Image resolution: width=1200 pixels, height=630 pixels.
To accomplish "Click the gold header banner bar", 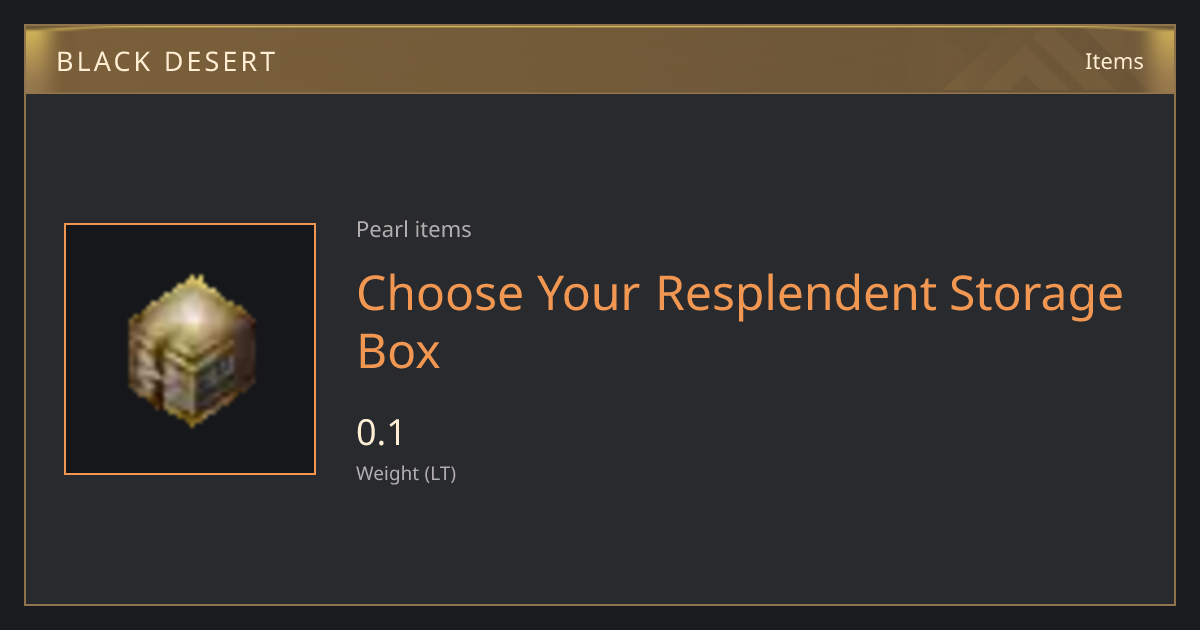I will [600, 60].
